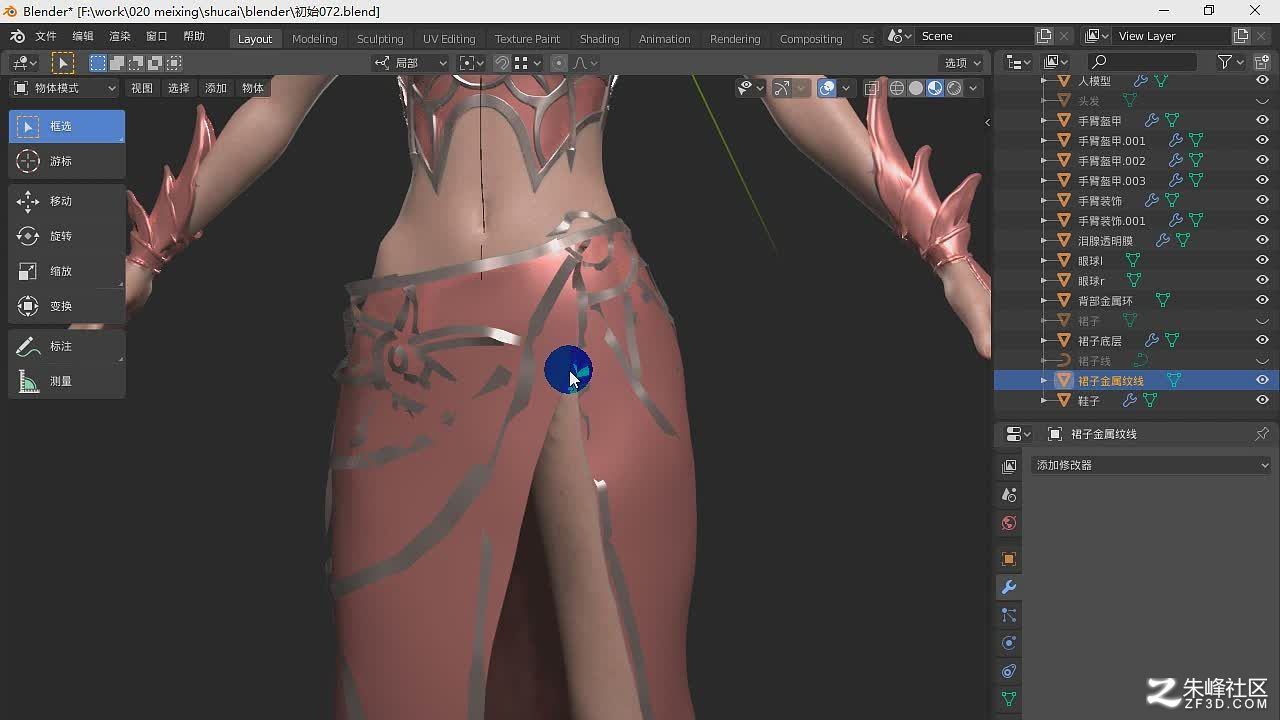Pick the 标注 annotate tool
This screenshot has height=720, width=1280.
tap(67, 346)
